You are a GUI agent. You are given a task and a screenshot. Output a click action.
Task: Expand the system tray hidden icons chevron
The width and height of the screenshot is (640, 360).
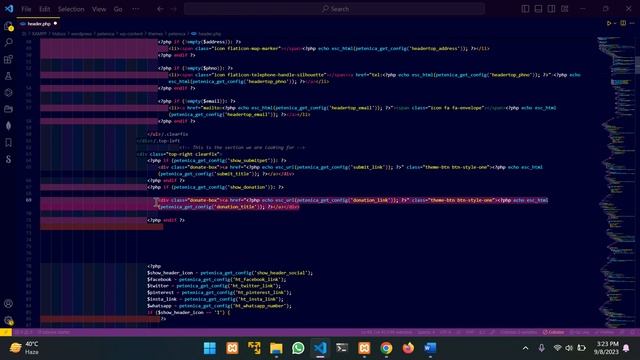click(526, 348)
